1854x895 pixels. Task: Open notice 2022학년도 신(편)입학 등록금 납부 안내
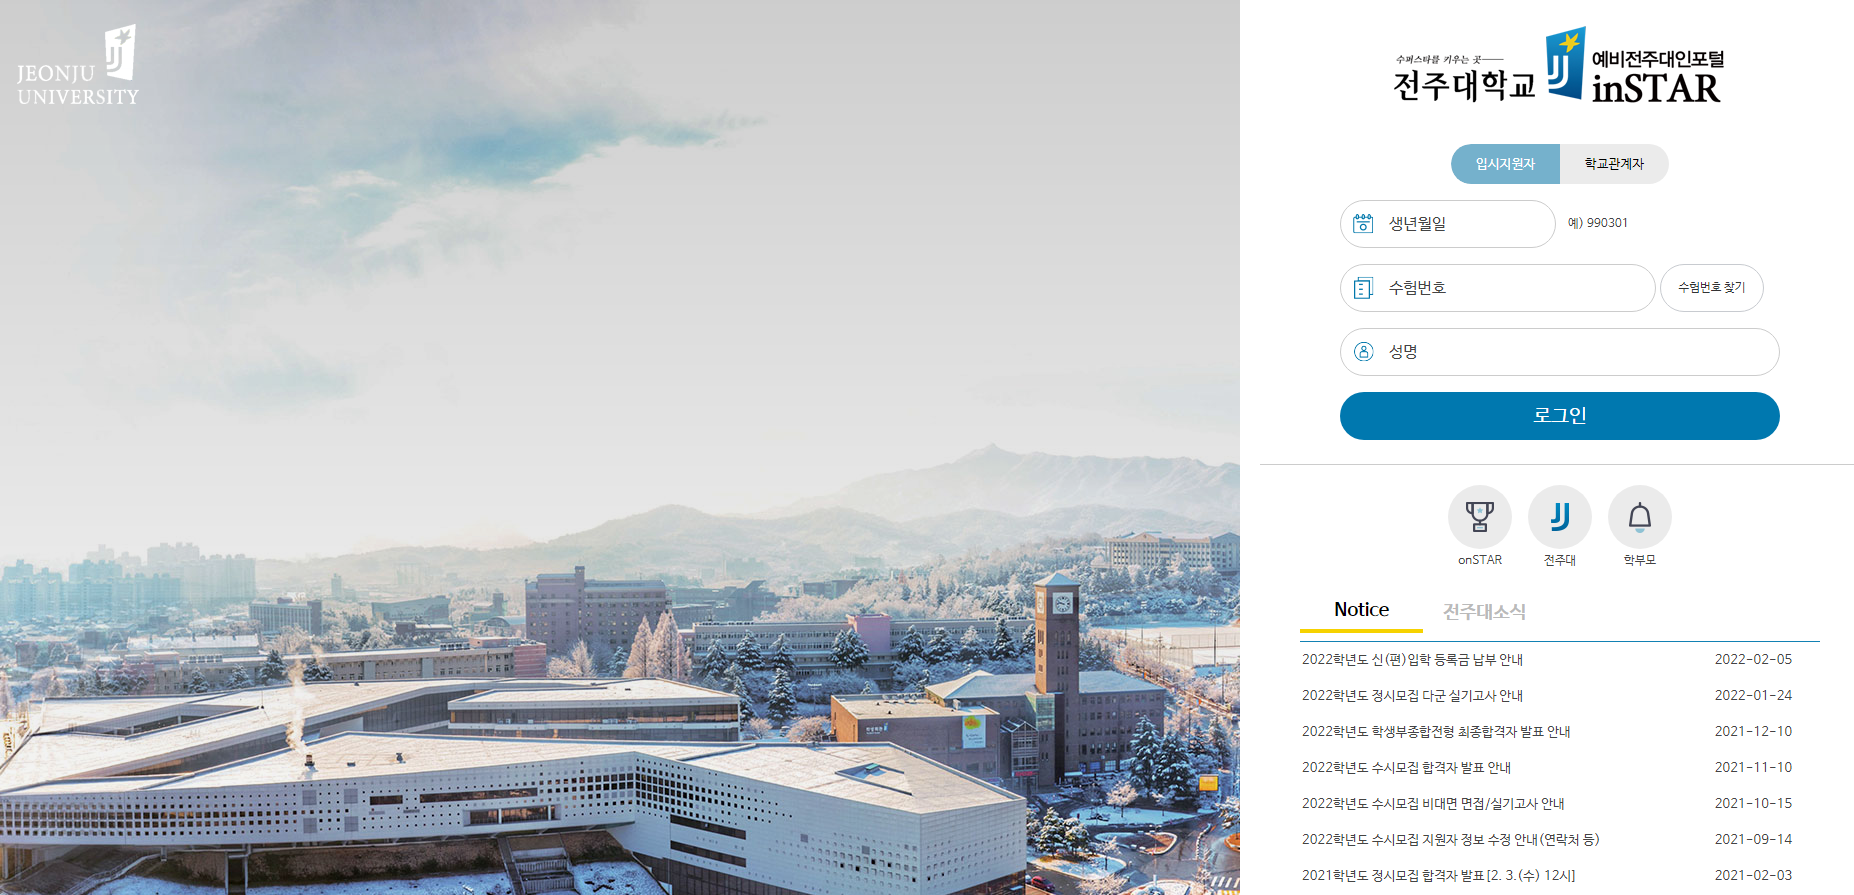[x=1412, y=660]
